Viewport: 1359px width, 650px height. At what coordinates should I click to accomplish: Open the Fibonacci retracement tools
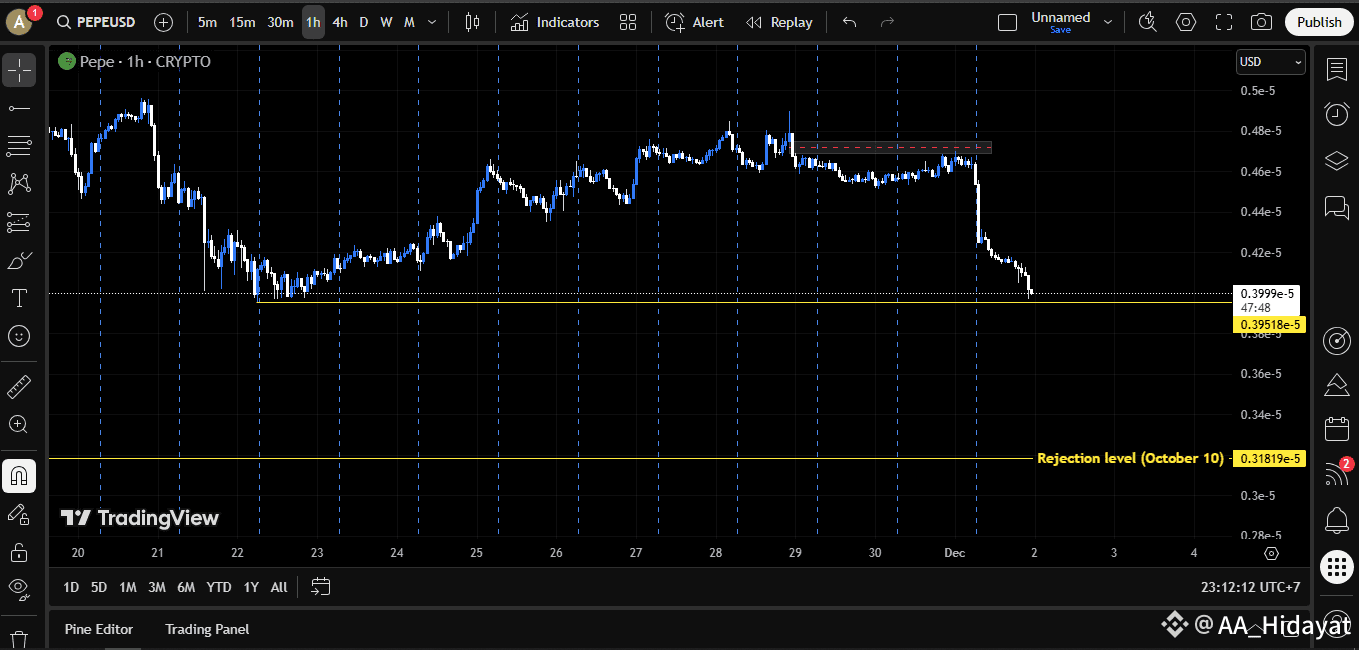click(19, 146)
